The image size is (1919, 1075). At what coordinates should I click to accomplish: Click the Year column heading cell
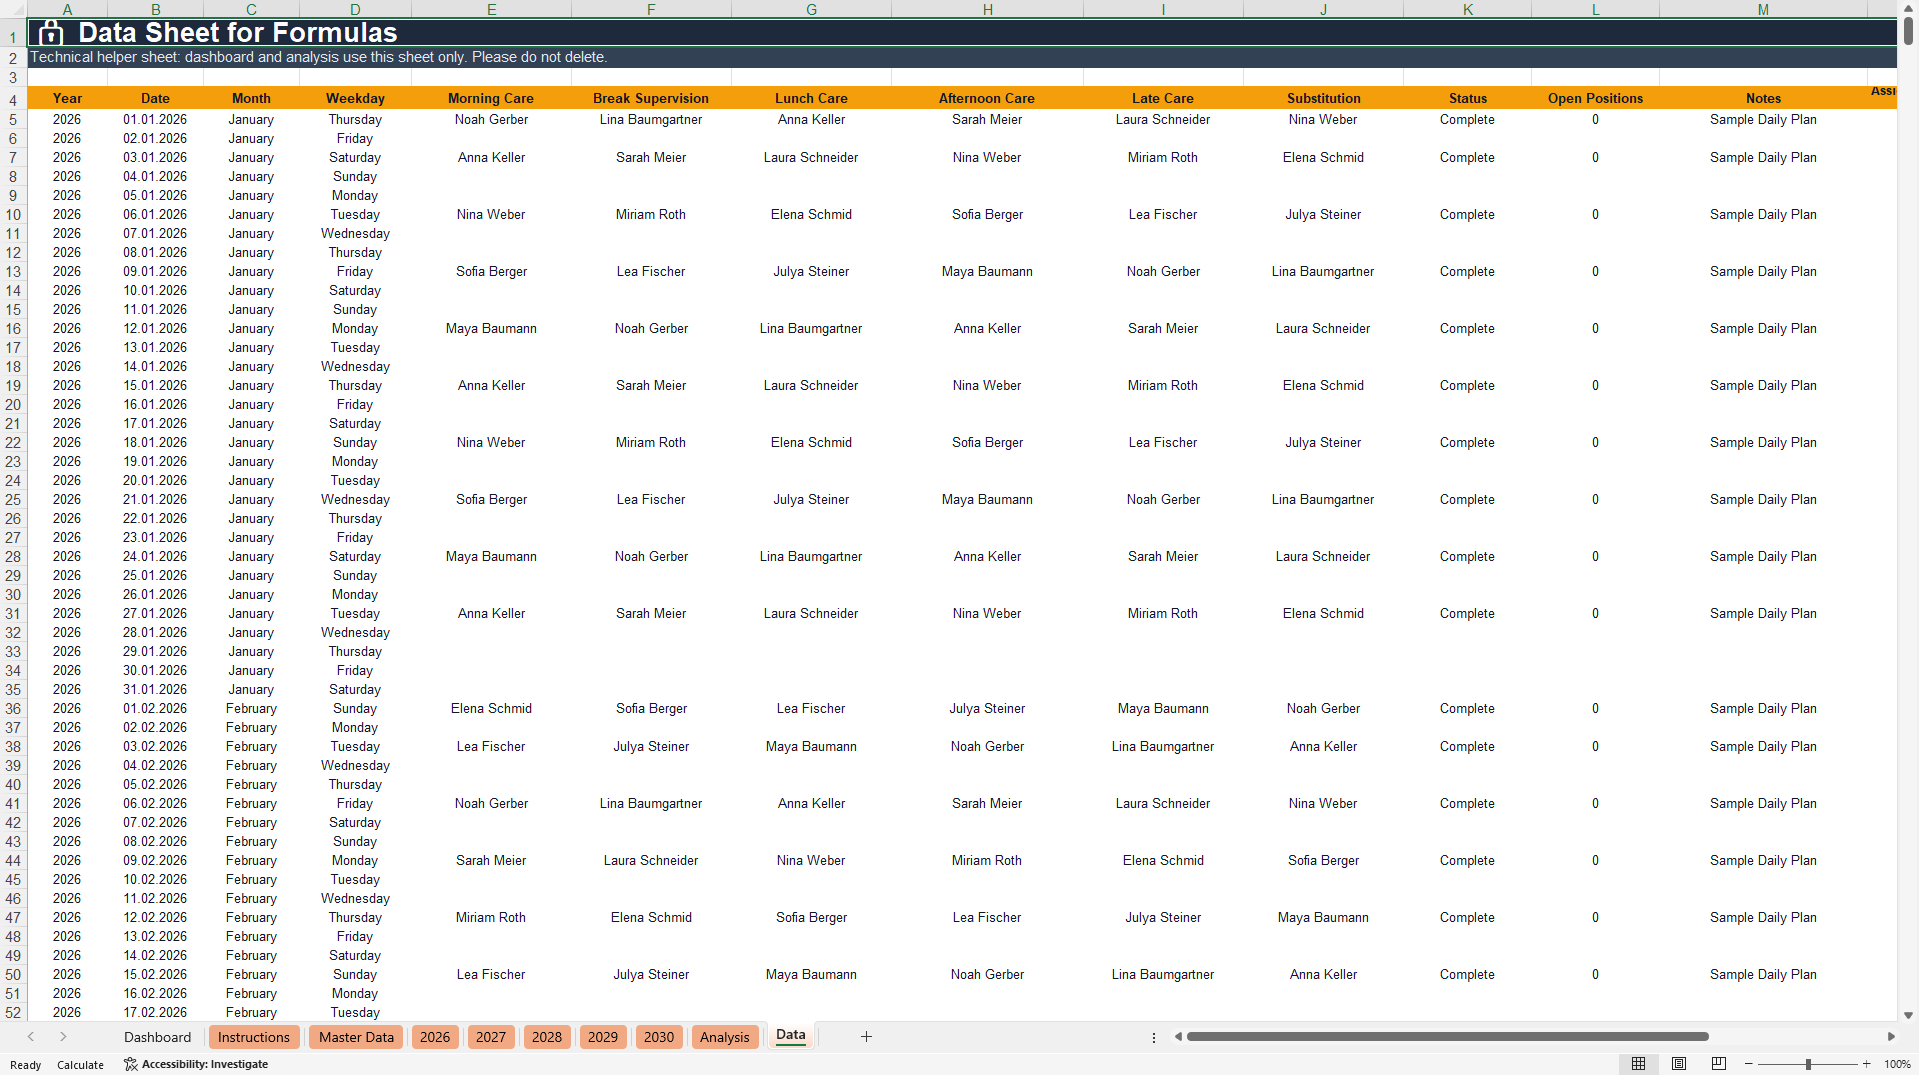pos(67,98)
